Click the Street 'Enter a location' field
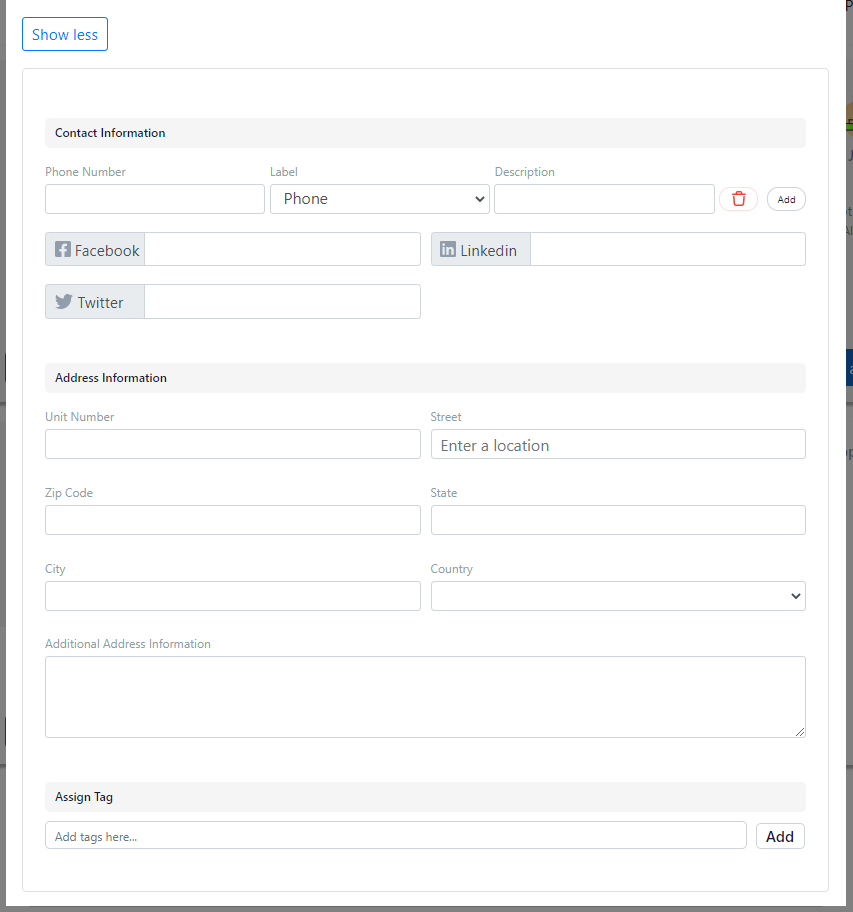Image resolution: width=853 pixels, height=912 pixels. [x=618, y=444]
